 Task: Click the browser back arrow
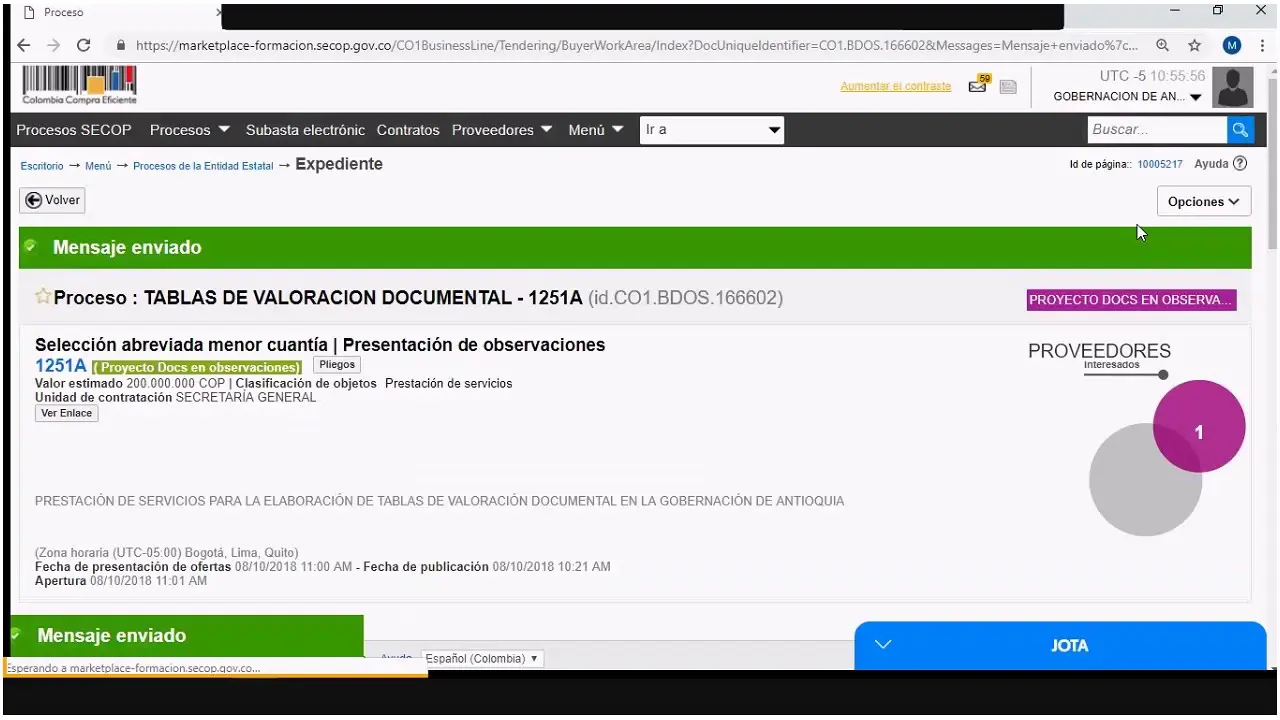[x=24, y=45]
